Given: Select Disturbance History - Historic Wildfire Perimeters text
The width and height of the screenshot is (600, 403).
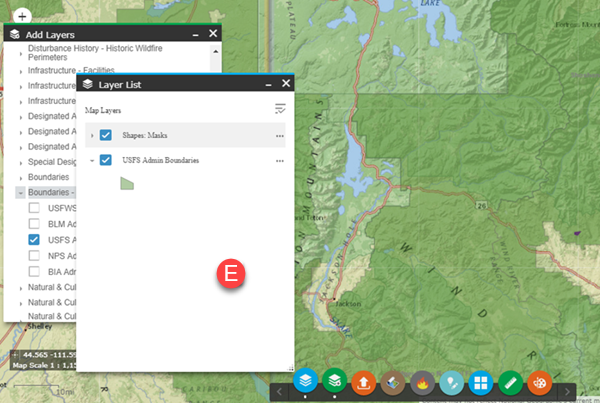Looking at the screenshot, I should [95, 53].
